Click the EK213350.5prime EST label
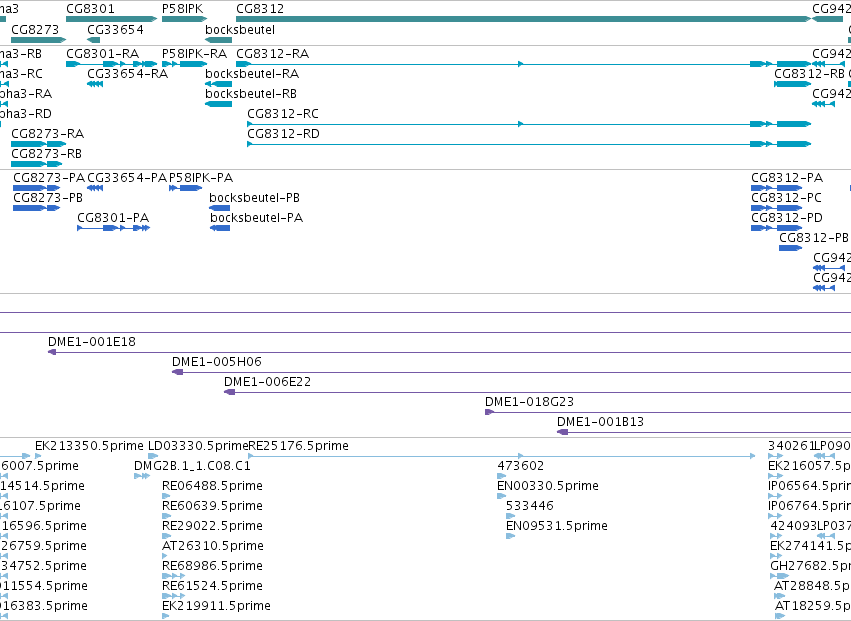 point(90,446)
